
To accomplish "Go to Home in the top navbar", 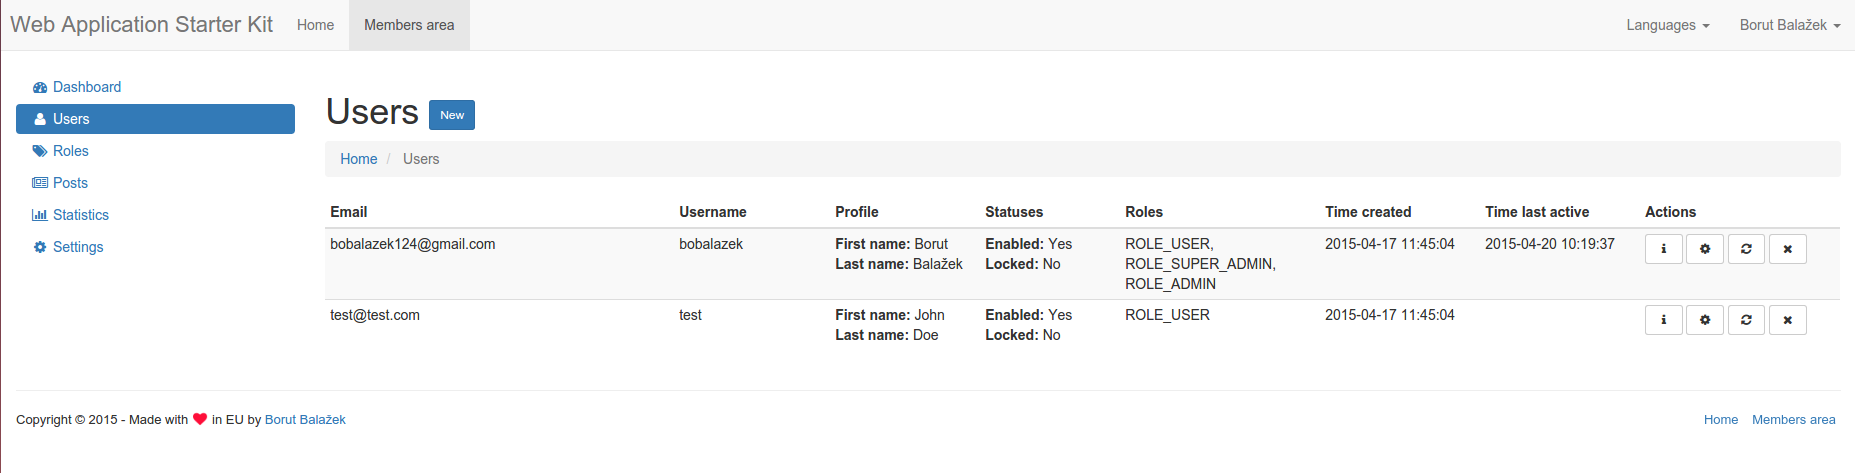I will pyautogui.click(x=315, y=25).
